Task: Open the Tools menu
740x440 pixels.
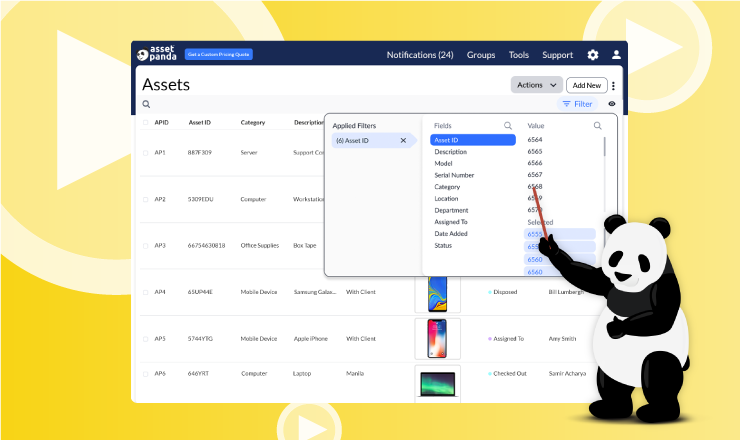Action: pyautogui.click(x=519, y=55)
